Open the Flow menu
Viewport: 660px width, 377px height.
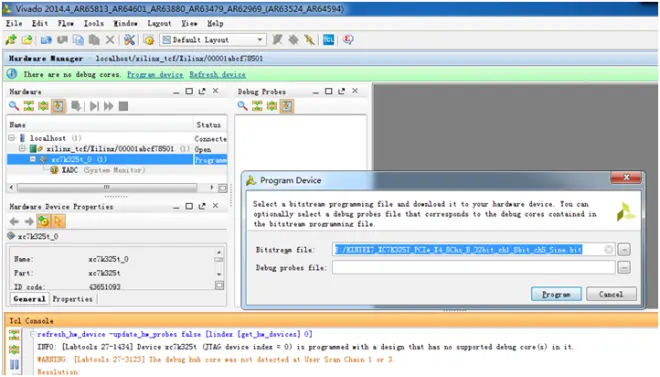(66, 24)
